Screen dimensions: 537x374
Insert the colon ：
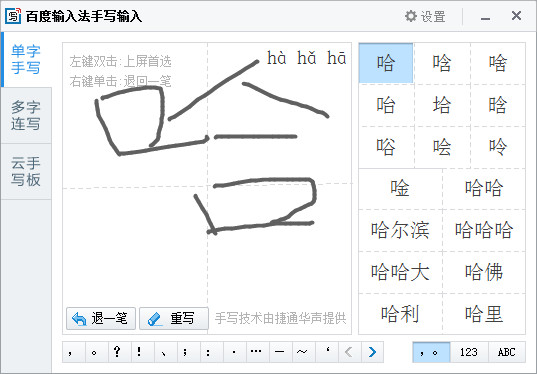coord(211,352)
